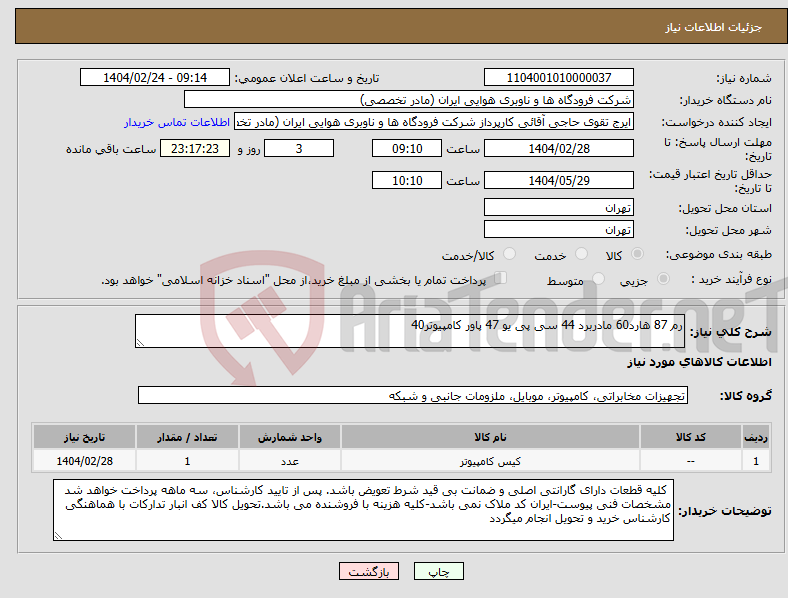Click the تعداد / مقدار column header

(187, 437)
